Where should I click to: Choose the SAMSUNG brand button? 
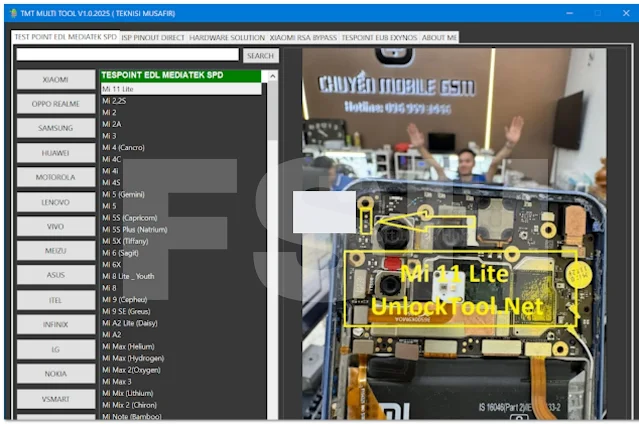56,128
